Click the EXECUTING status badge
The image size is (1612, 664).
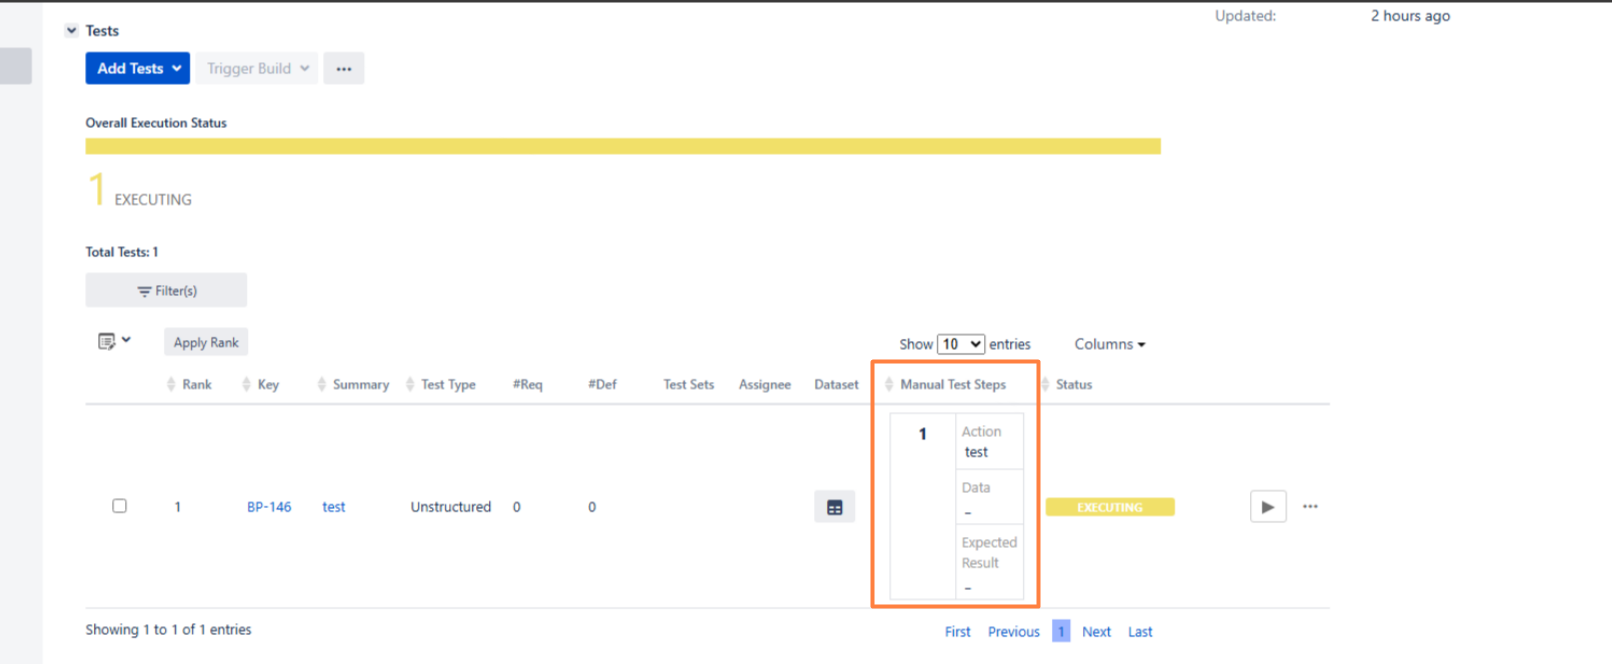click(1109, 507)
